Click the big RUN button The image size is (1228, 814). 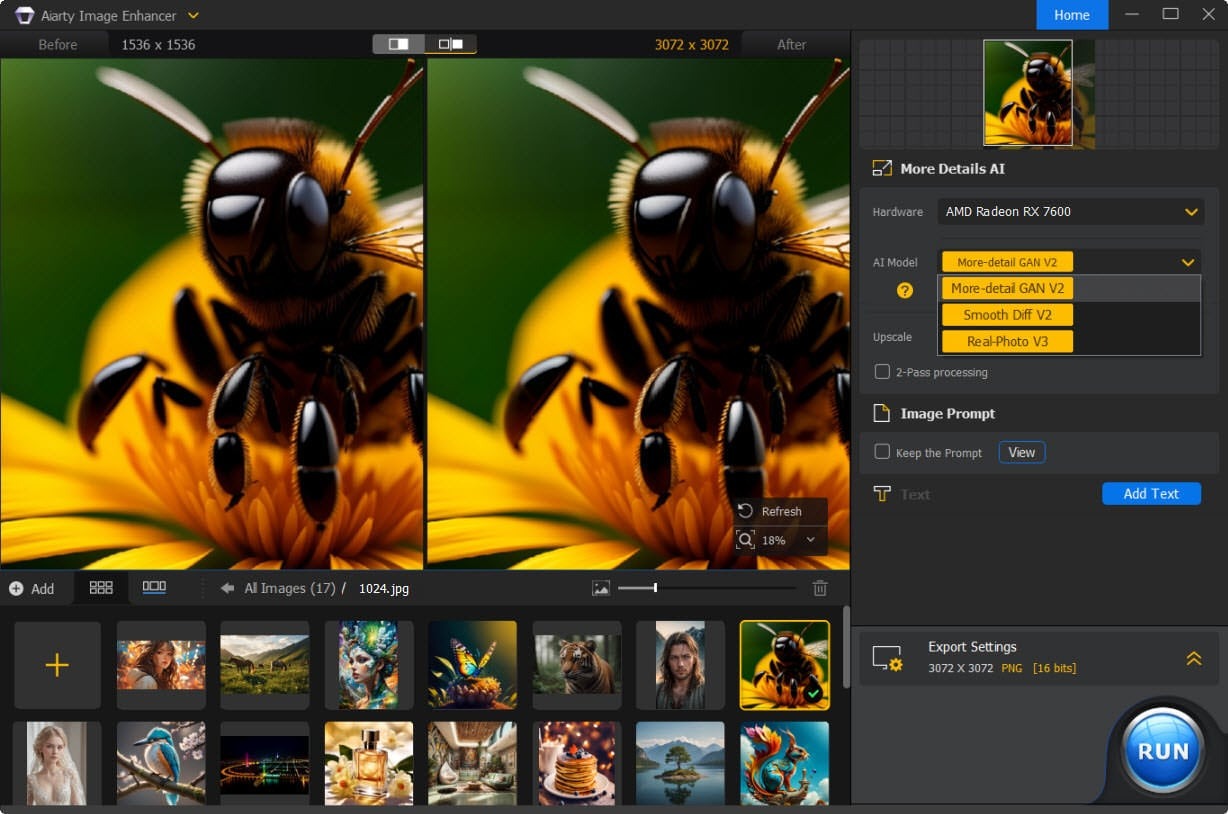(x=1162, y=751)
